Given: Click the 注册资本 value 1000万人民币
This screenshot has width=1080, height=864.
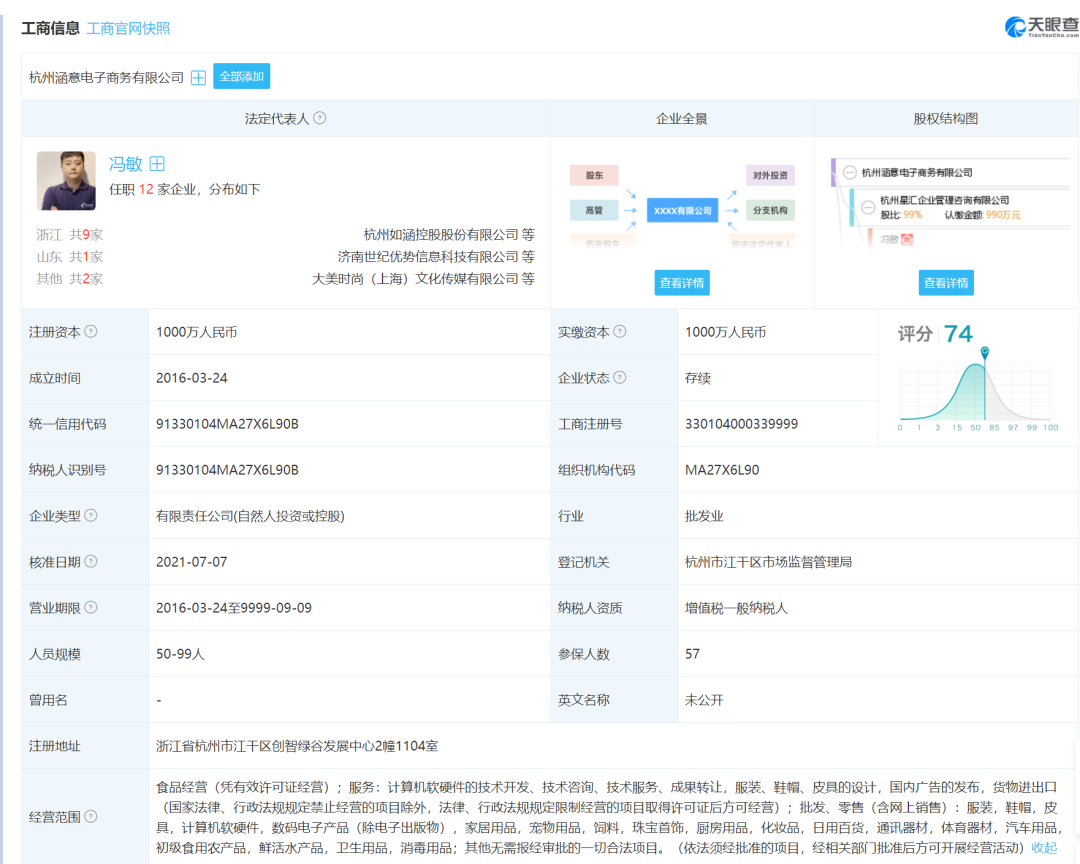Looking at the screenshot, I should (196, 332).
